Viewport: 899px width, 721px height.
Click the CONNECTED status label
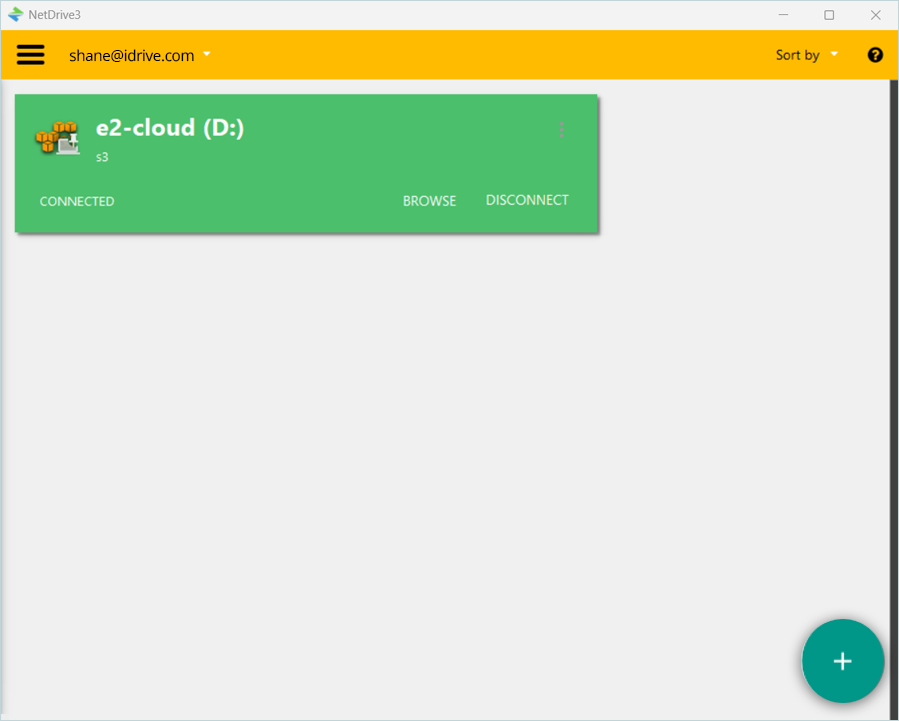(x=77, y=201)
